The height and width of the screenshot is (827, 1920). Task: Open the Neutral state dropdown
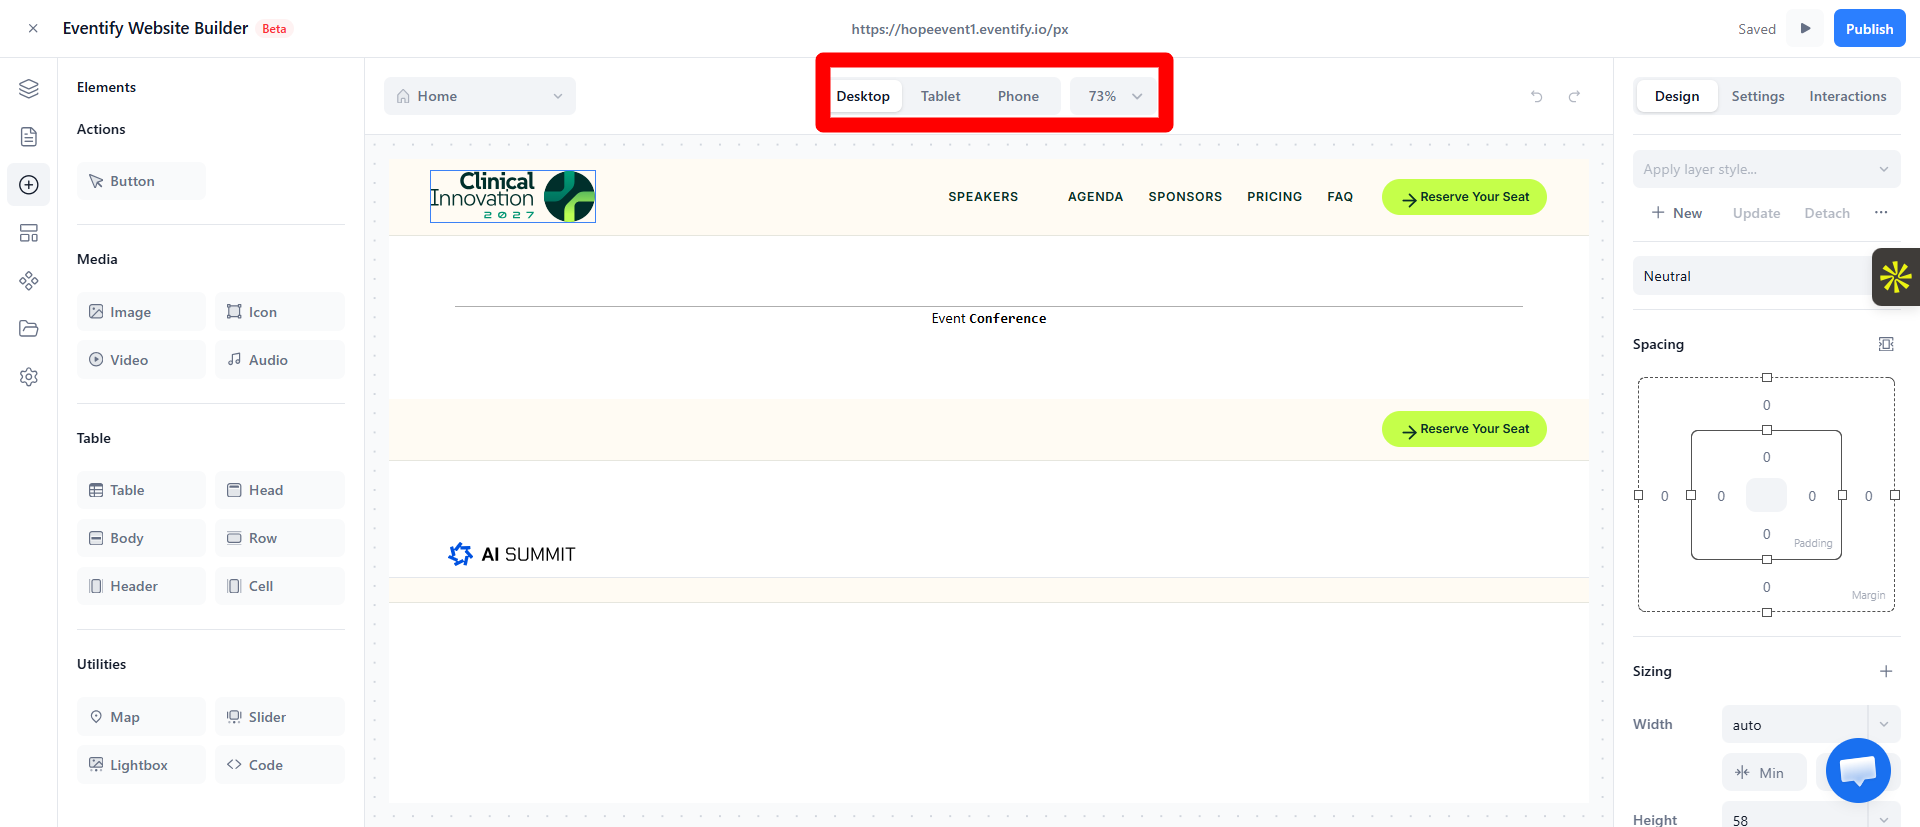tap(1752, 276)
